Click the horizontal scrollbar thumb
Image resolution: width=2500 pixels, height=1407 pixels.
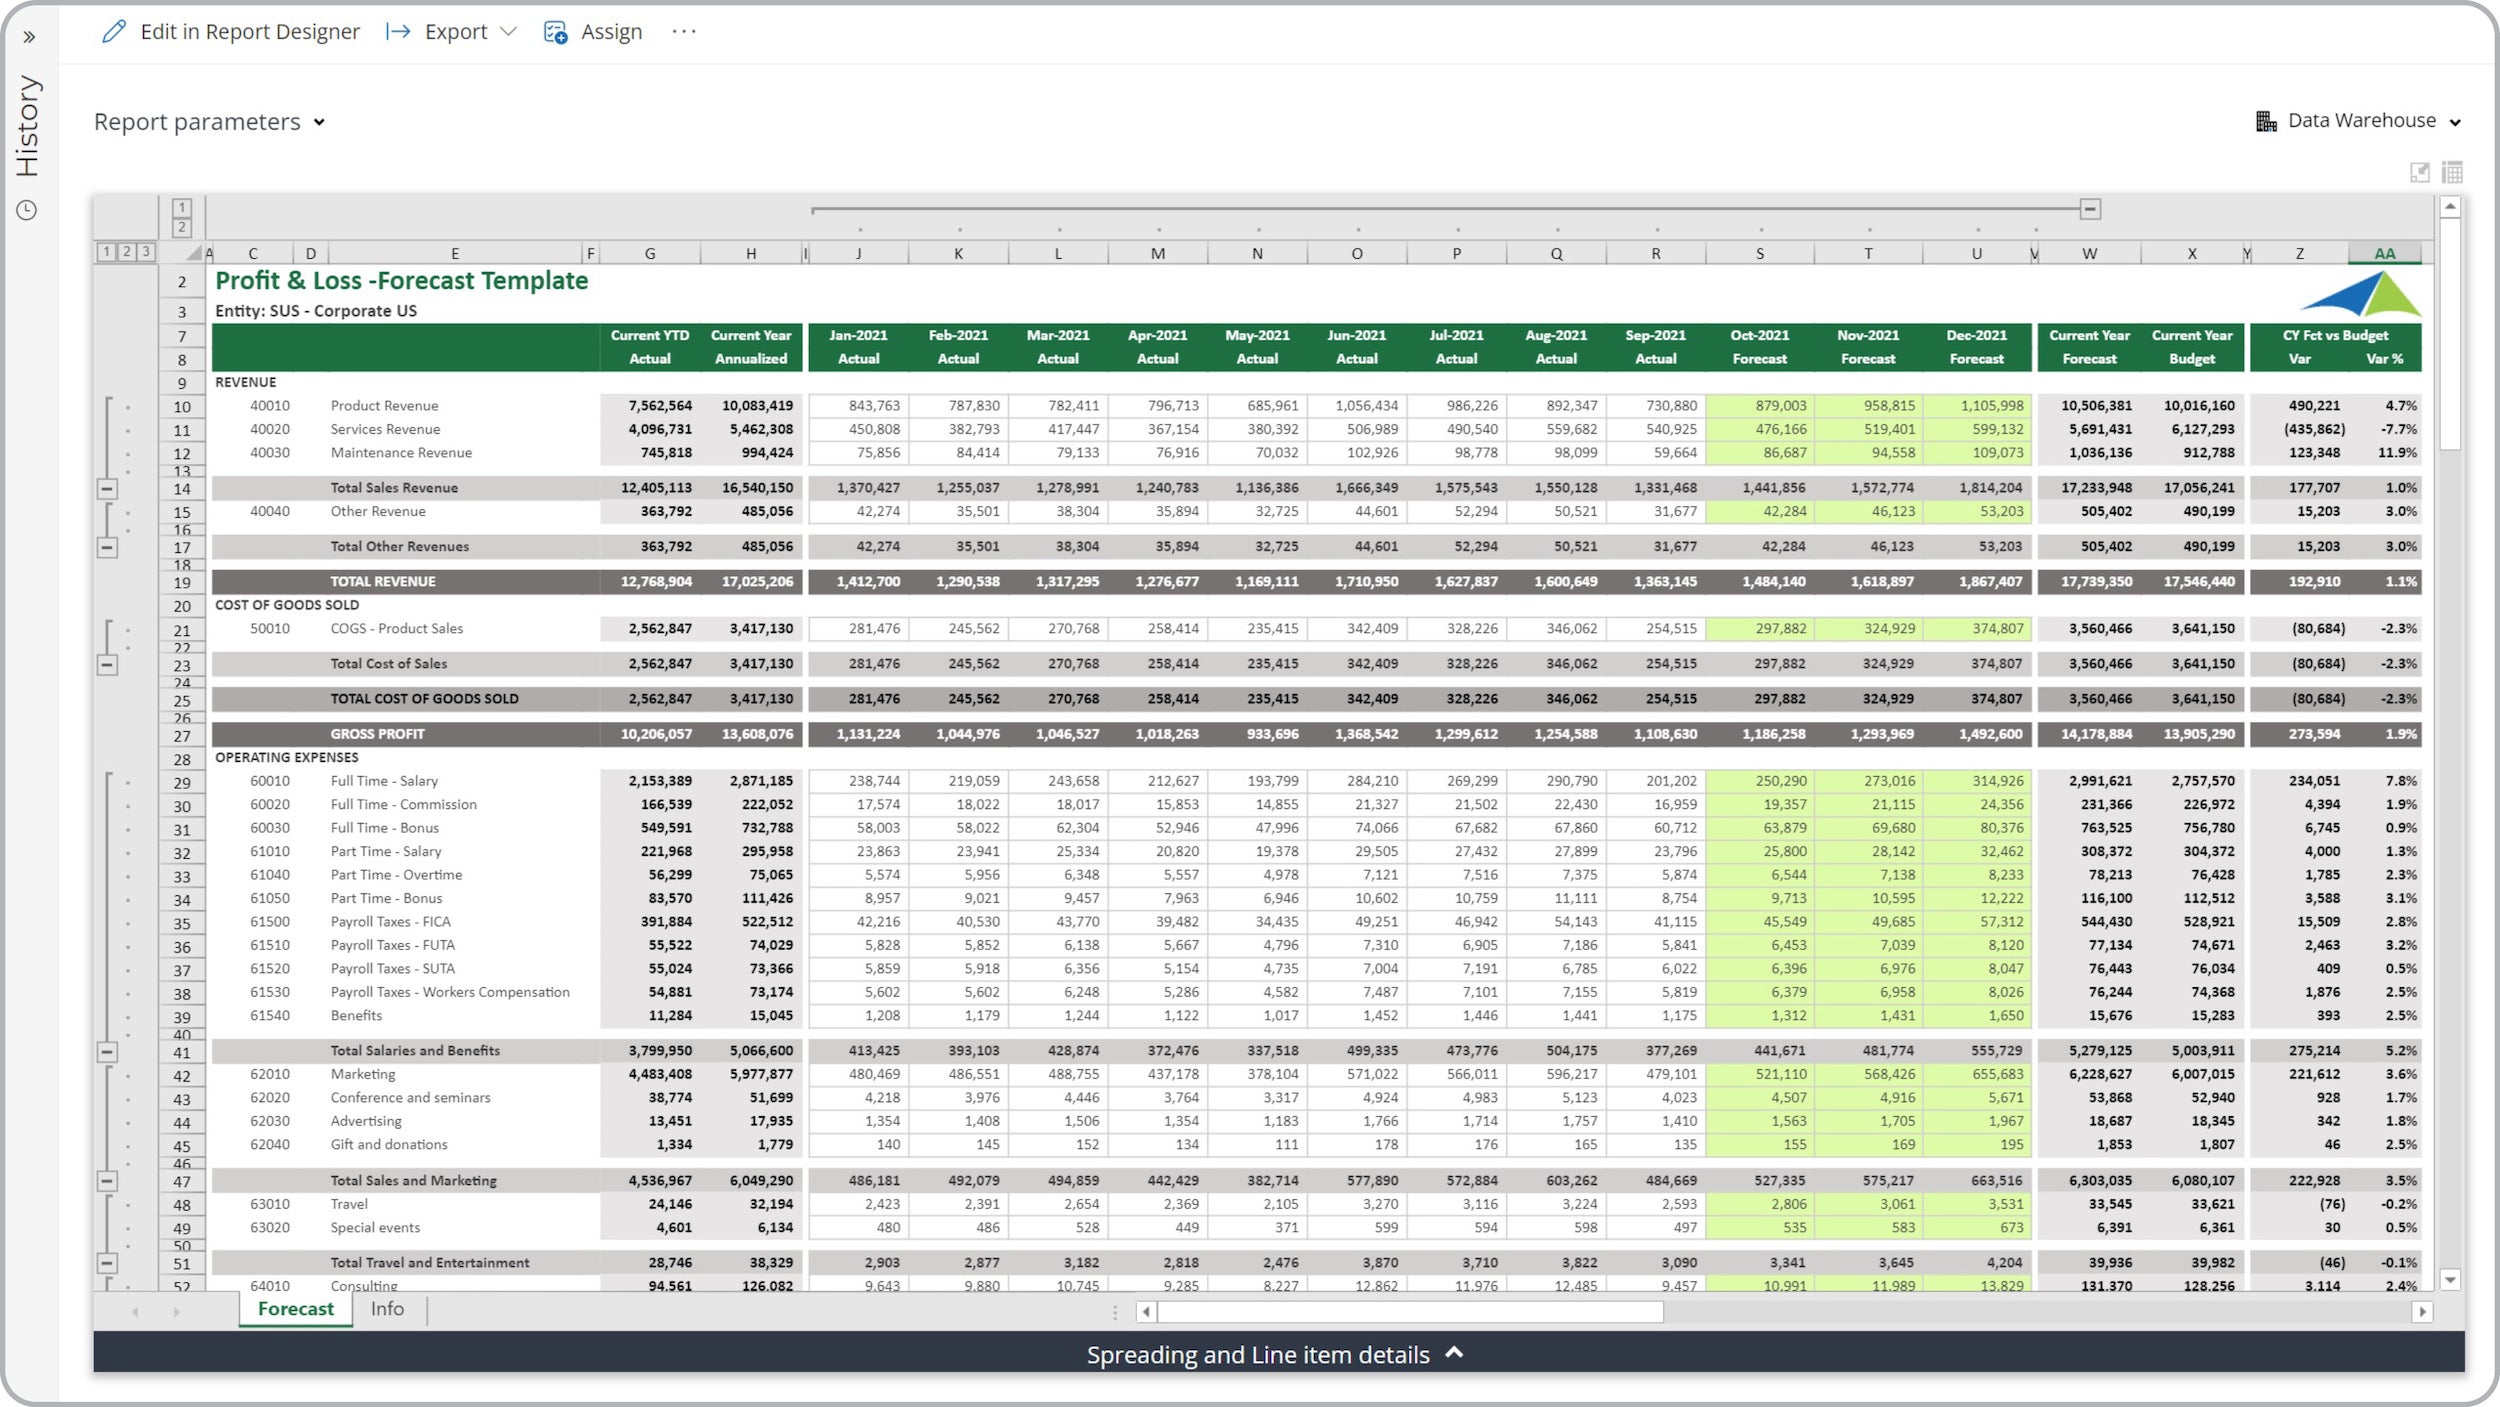click(1410, 1311)
